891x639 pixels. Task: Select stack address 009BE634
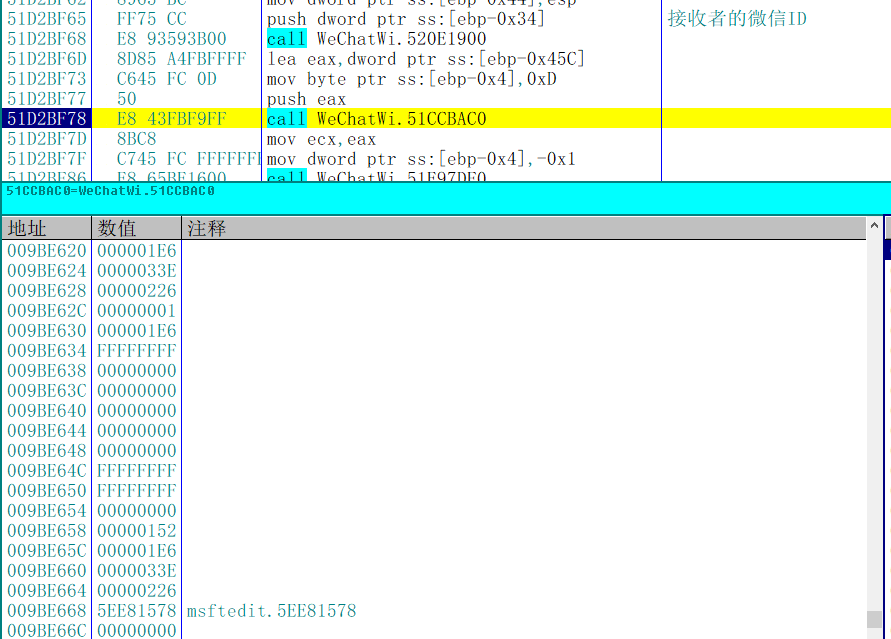click(x=47, y=350)
